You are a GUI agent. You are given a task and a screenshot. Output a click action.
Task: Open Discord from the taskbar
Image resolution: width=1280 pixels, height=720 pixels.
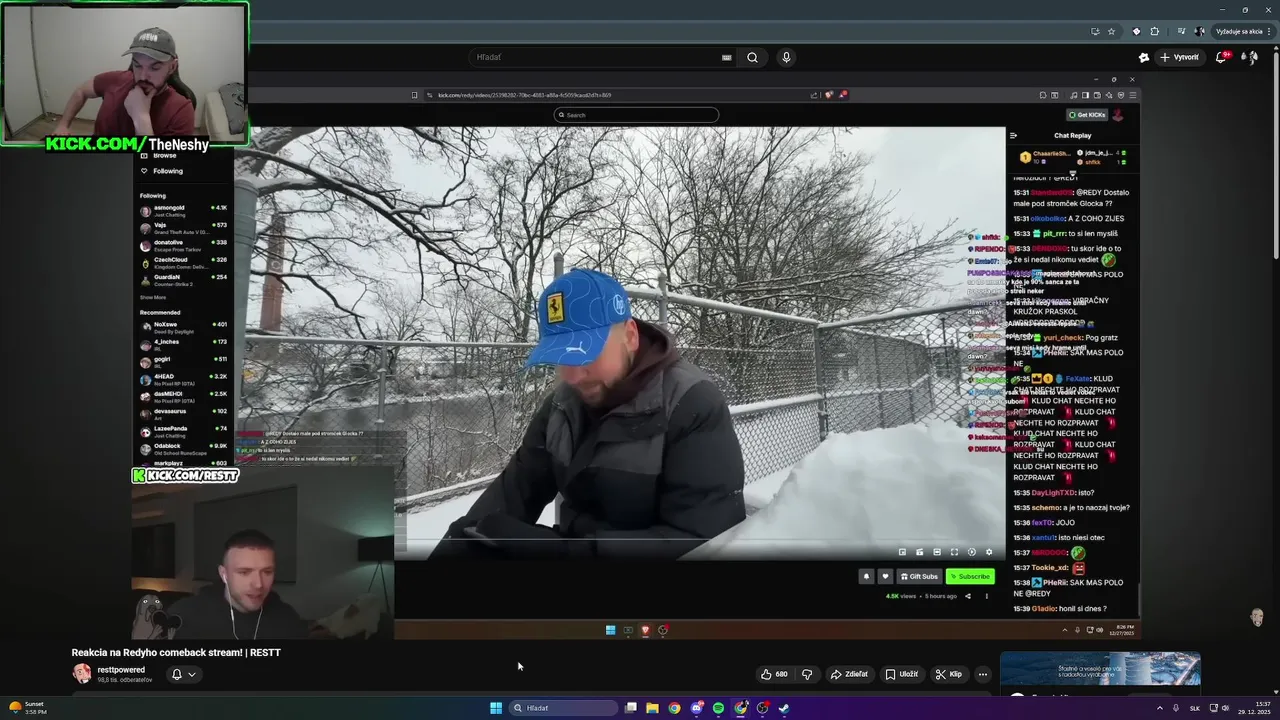tap(697, 708)
